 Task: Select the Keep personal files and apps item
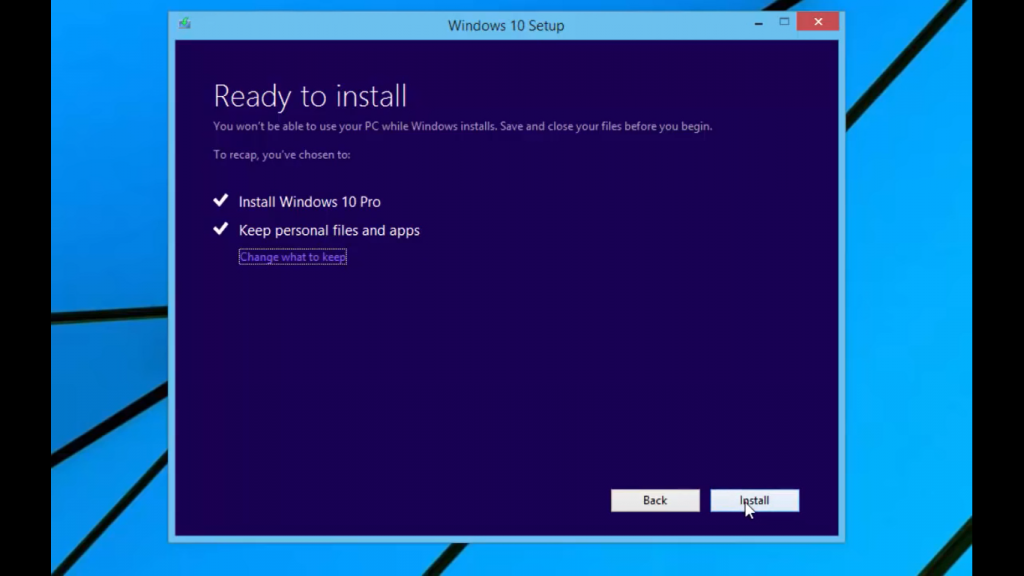tap(329, 230)
